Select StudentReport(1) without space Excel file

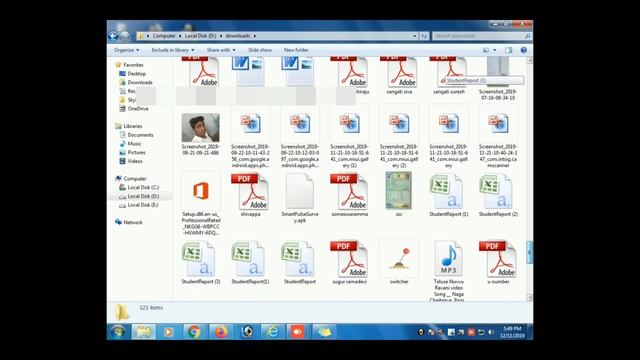point(250,262)
